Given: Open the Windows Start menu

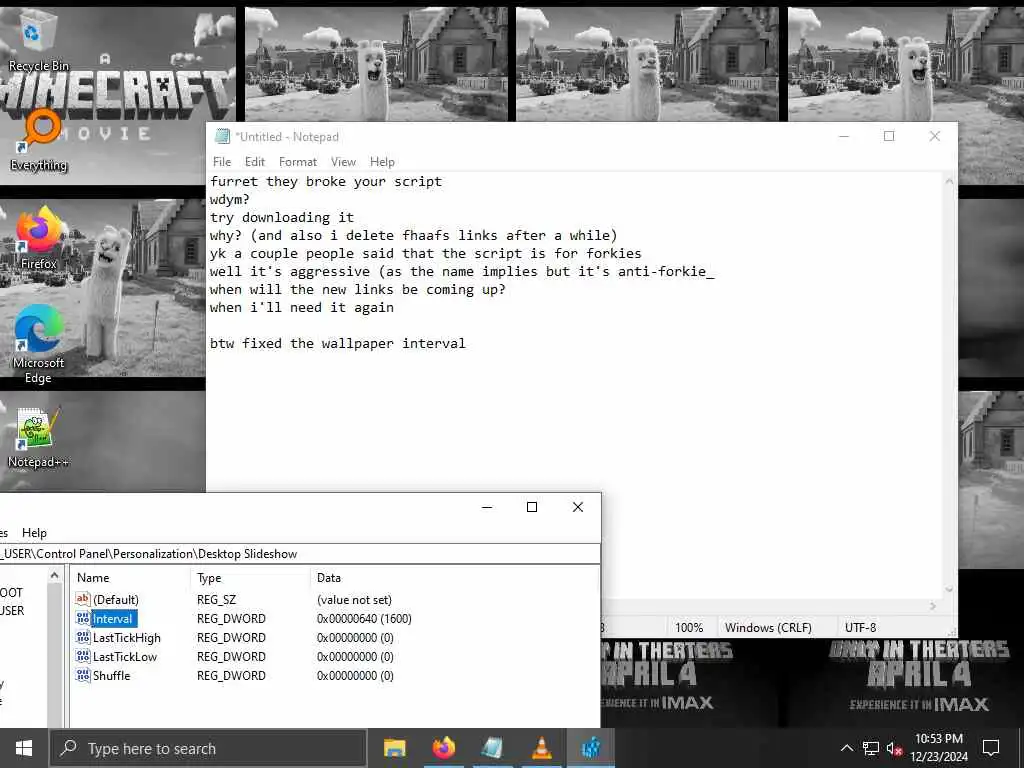Looking at the screenshot, I should coord(24,748).
